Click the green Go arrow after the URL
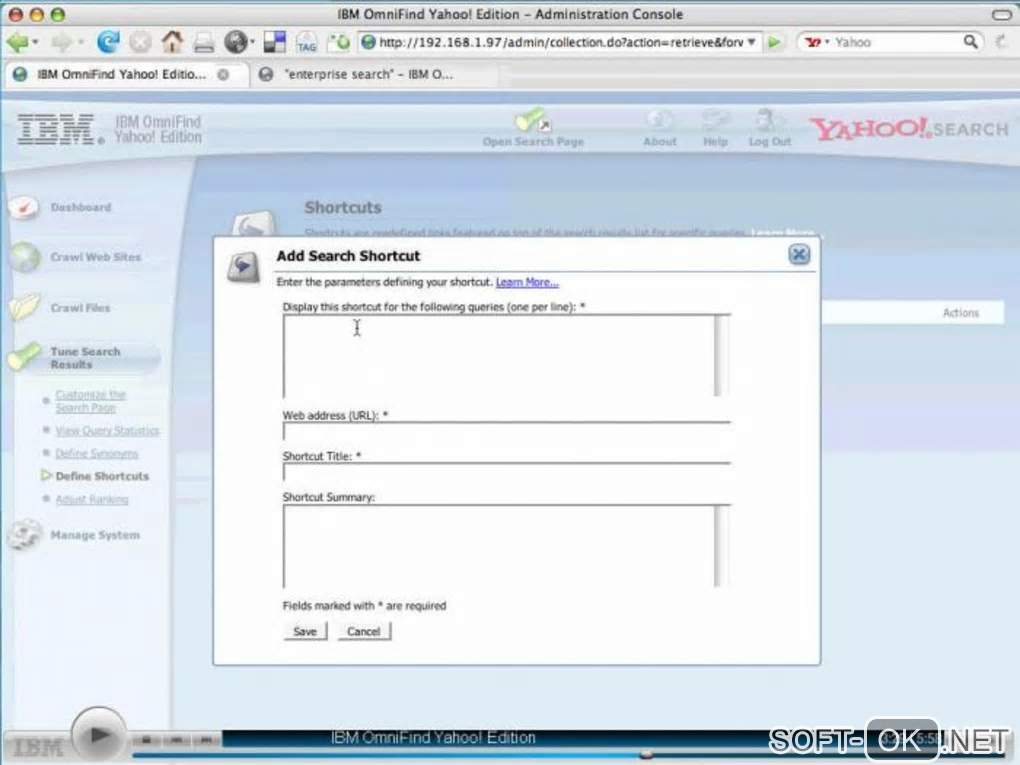The height and width of the screenshot is (765, 1020). 774,42
